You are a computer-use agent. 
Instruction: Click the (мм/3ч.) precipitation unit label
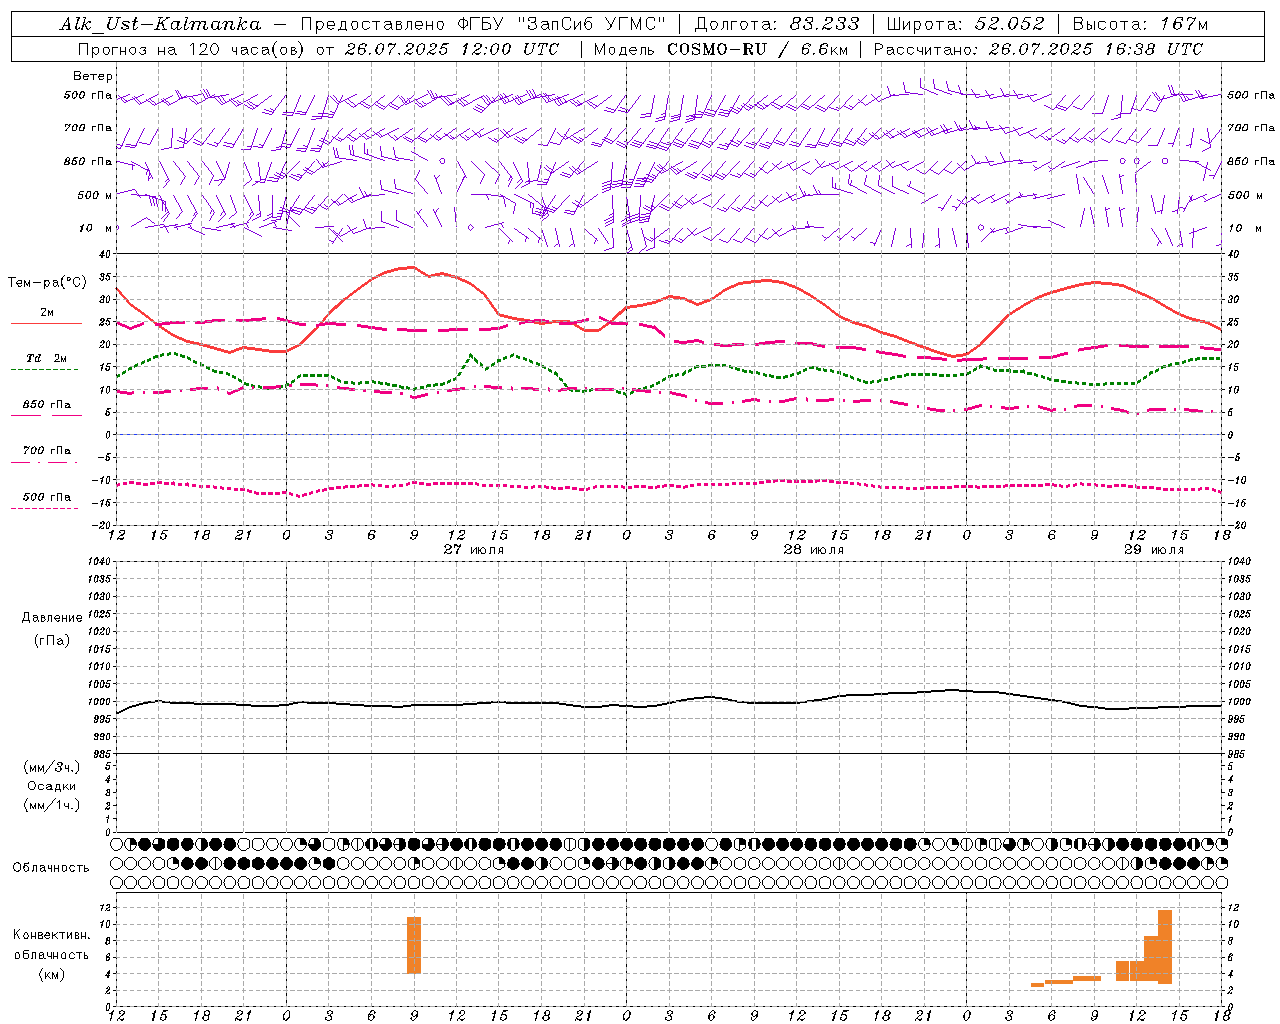point(52,767)
